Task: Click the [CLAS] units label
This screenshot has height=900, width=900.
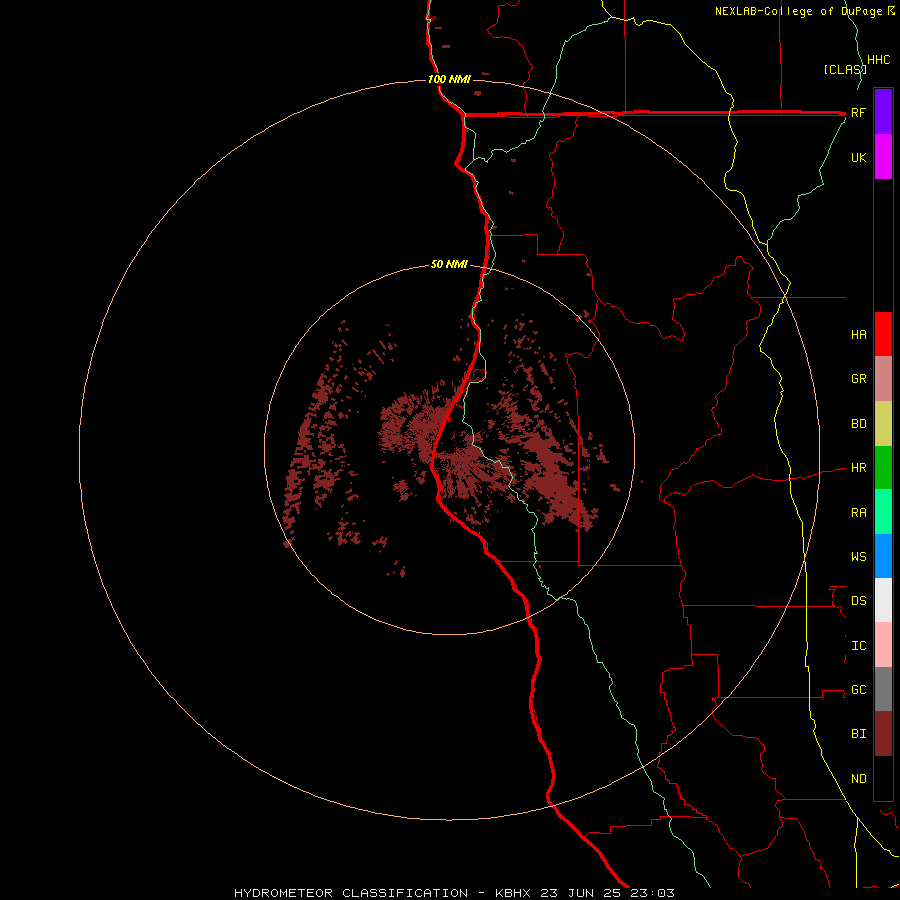Action: pos(844,70)
